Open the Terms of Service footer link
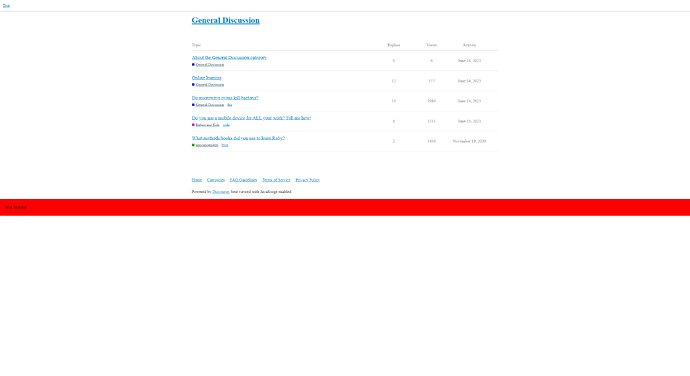This screenshot has height=376, width=690. tap(276, 180)
